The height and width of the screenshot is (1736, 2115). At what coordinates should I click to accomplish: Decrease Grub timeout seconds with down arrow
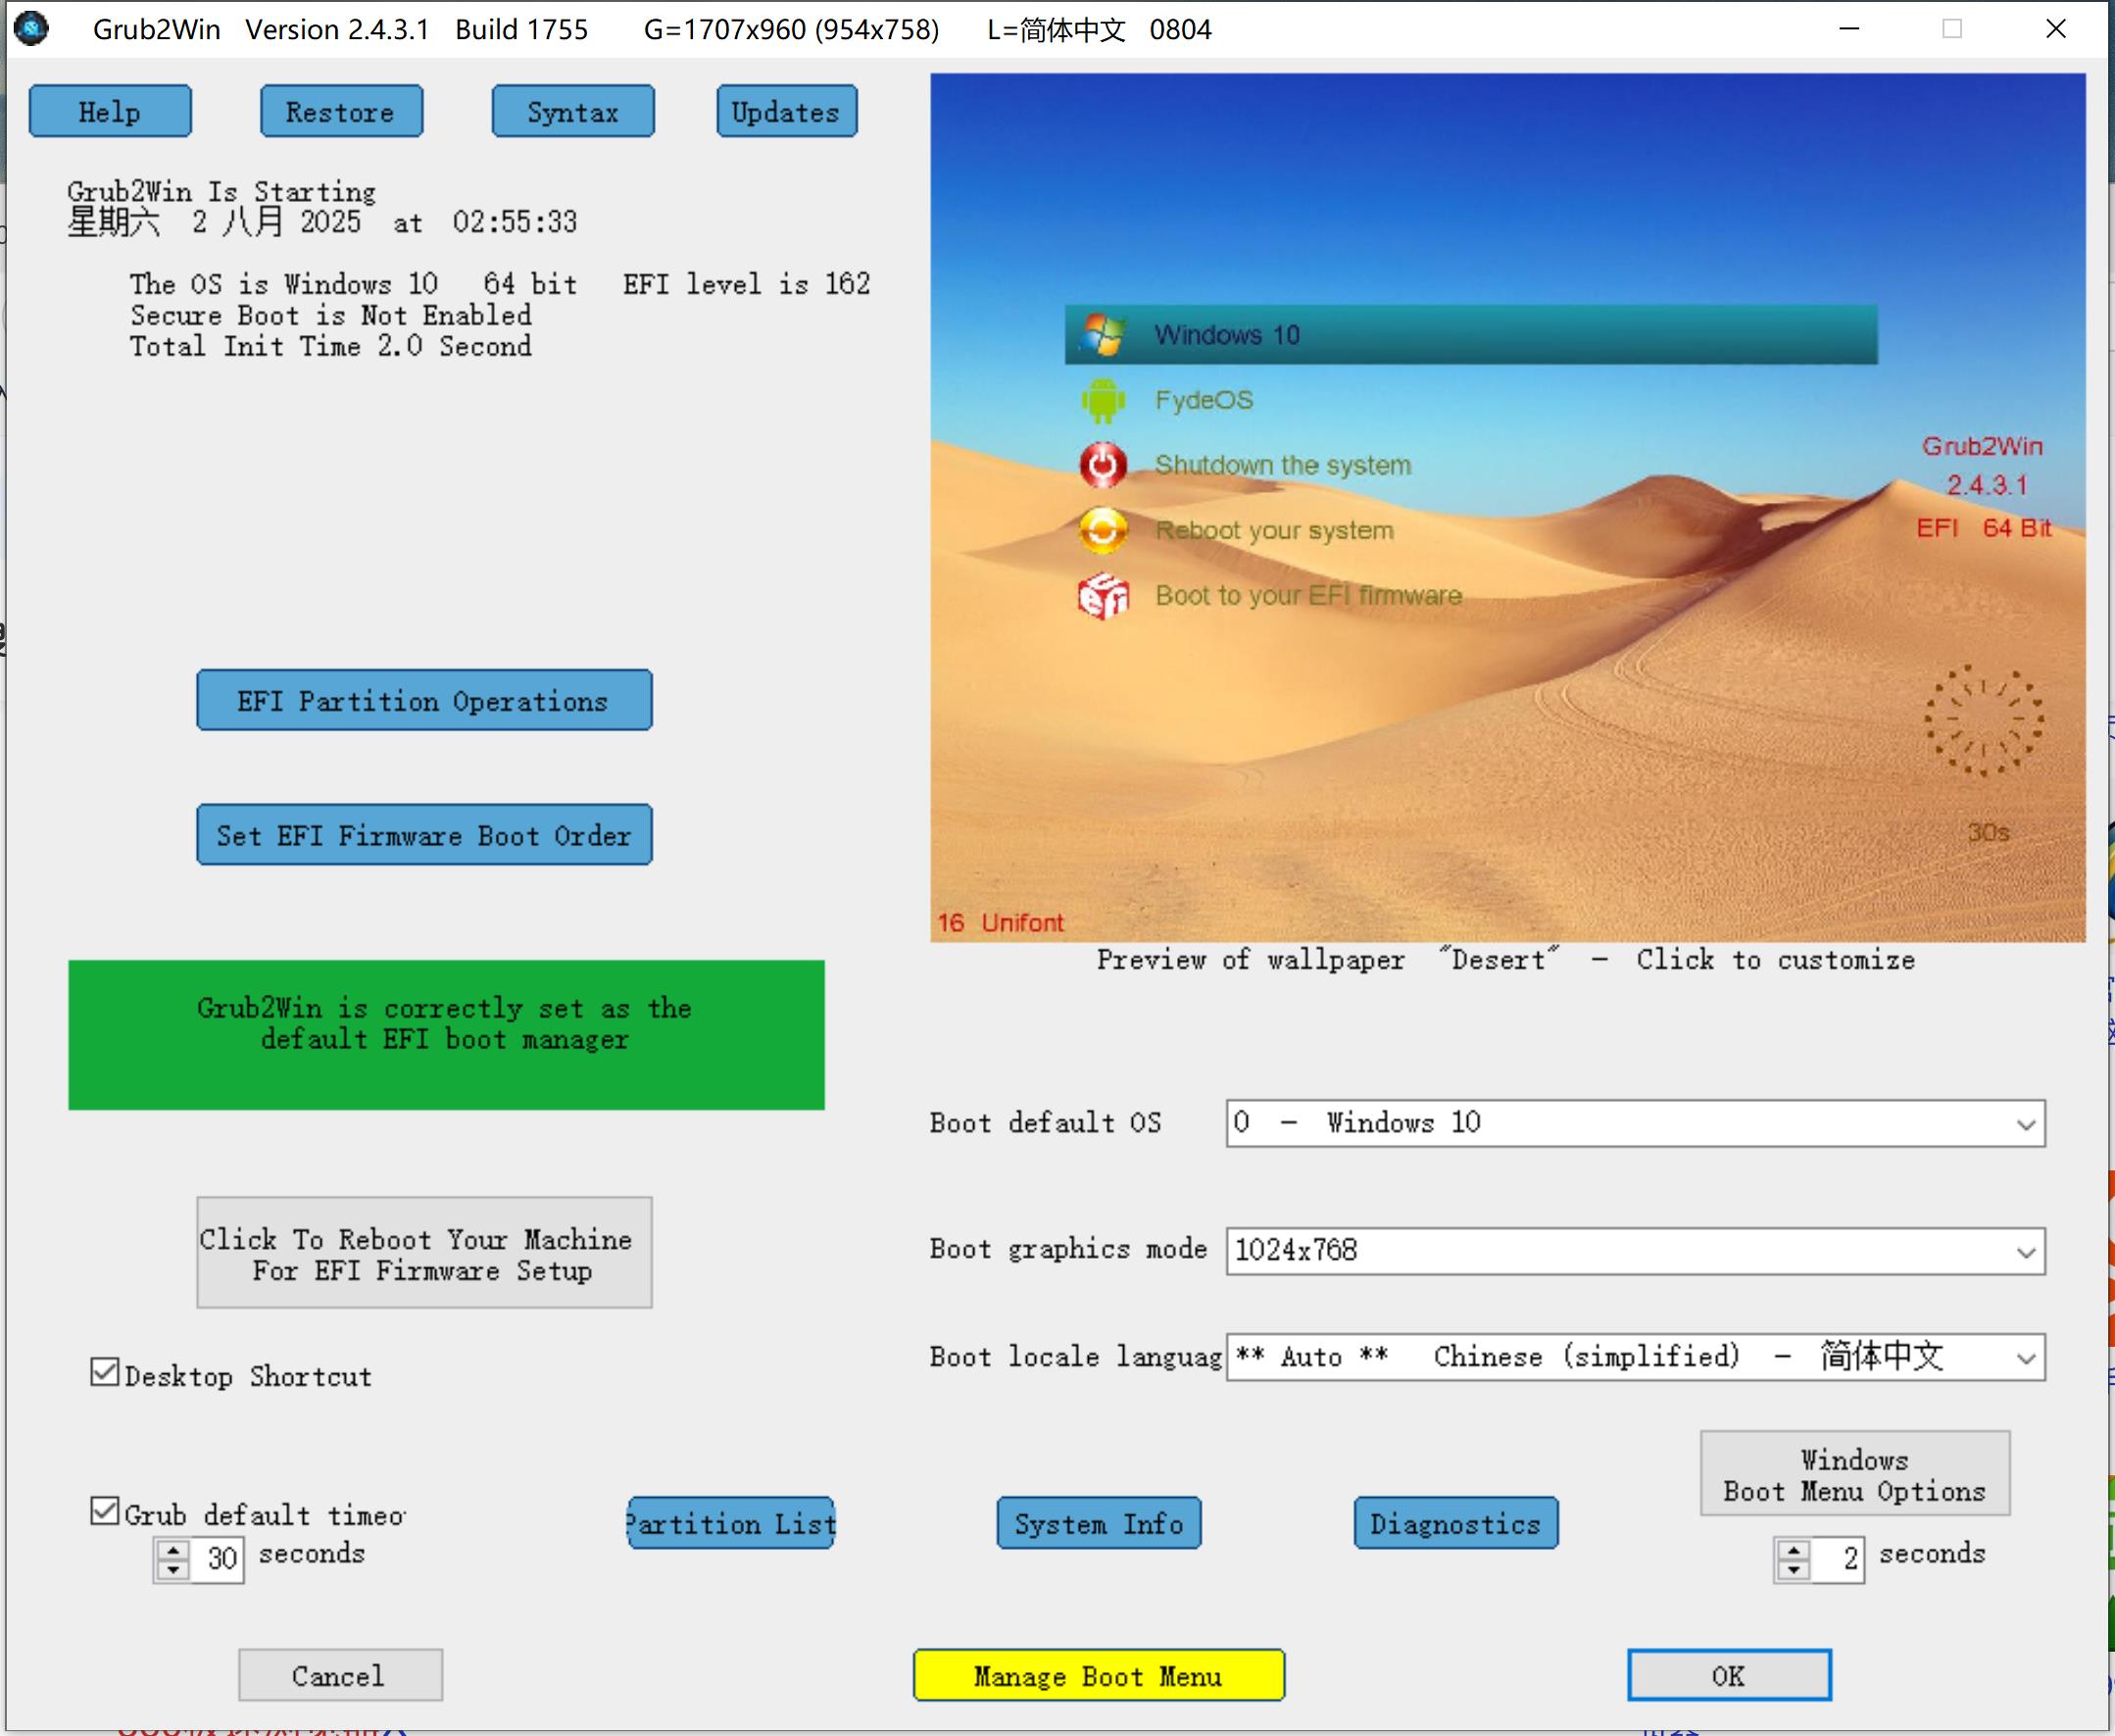point(173,1569)
